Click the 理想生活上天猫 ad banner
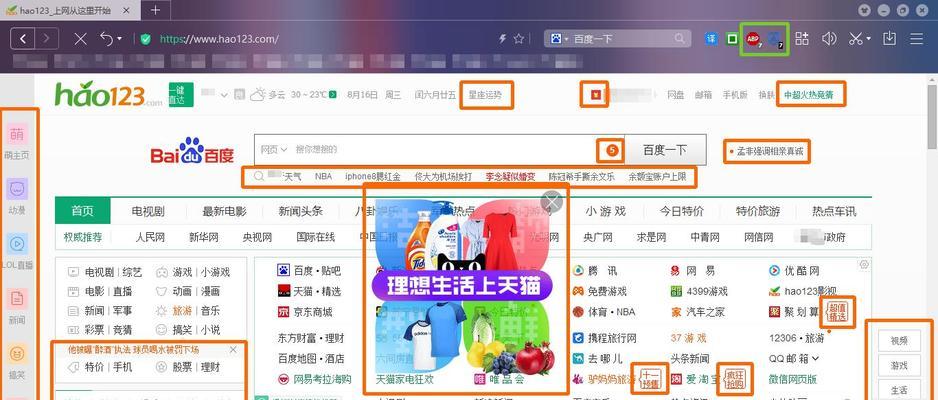Image resolution: width=938 pixels, height=400 pixels. click(x=463, y=286)
